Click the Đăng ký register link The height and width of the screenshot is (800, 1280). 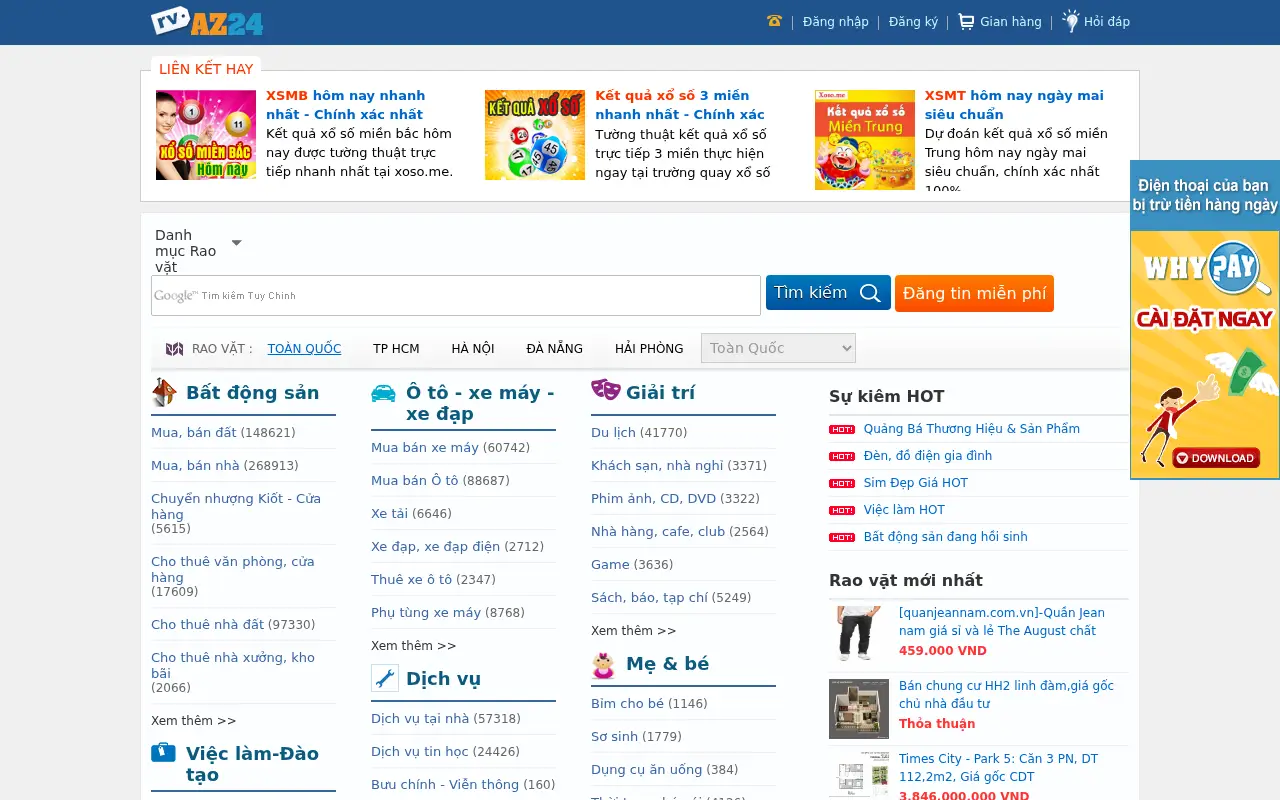coord(913,22)
